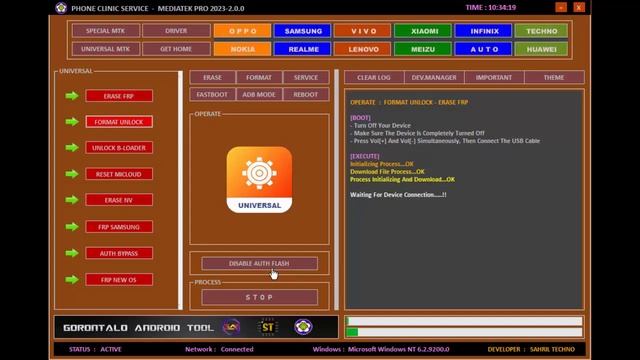Open DEV.MANAGER
Image resolution: width=640 pixels, height=360 pixels.
434,77
